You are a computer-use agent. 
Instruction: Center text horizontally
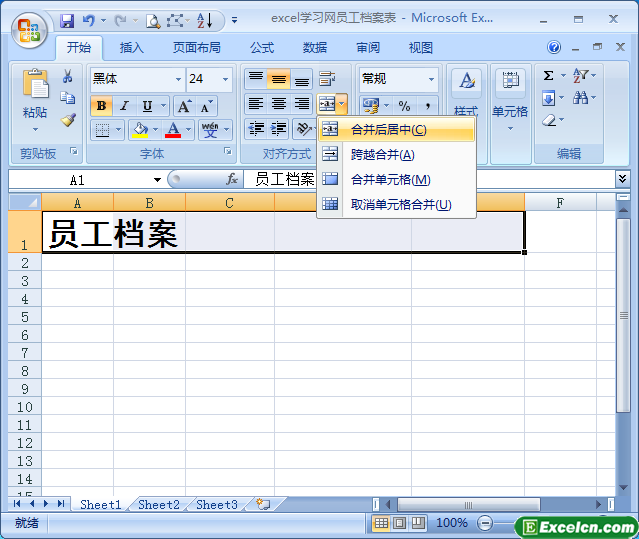point(279,104)
